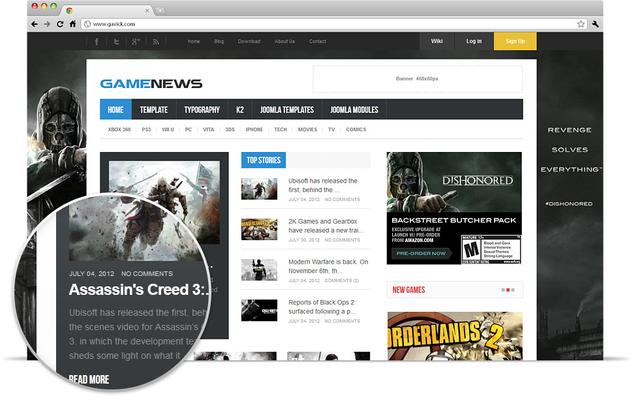Open the Twitter social icon

point(116,42)
